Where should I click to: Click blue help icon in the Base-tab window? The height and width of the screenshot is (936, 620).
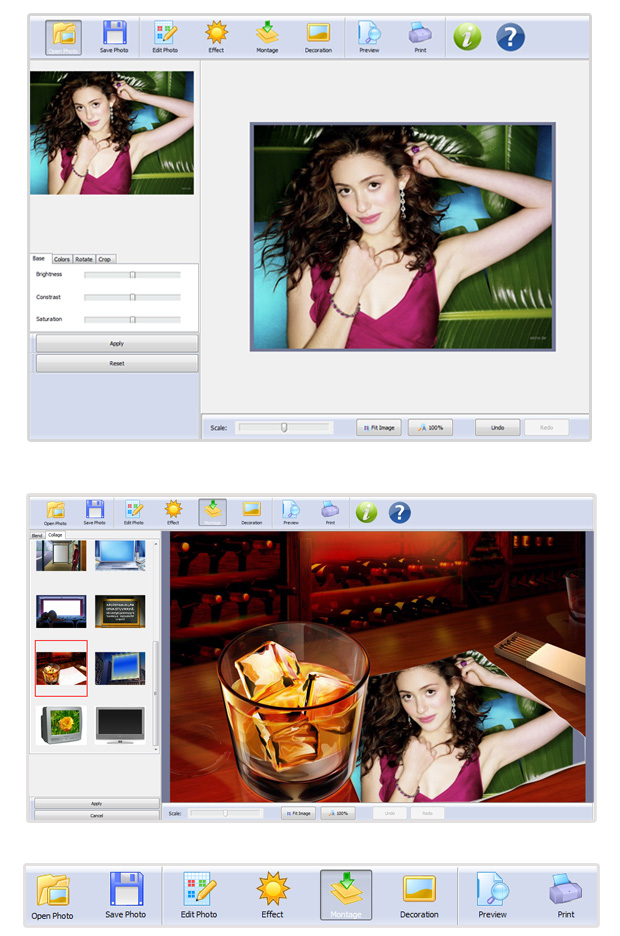510,37
